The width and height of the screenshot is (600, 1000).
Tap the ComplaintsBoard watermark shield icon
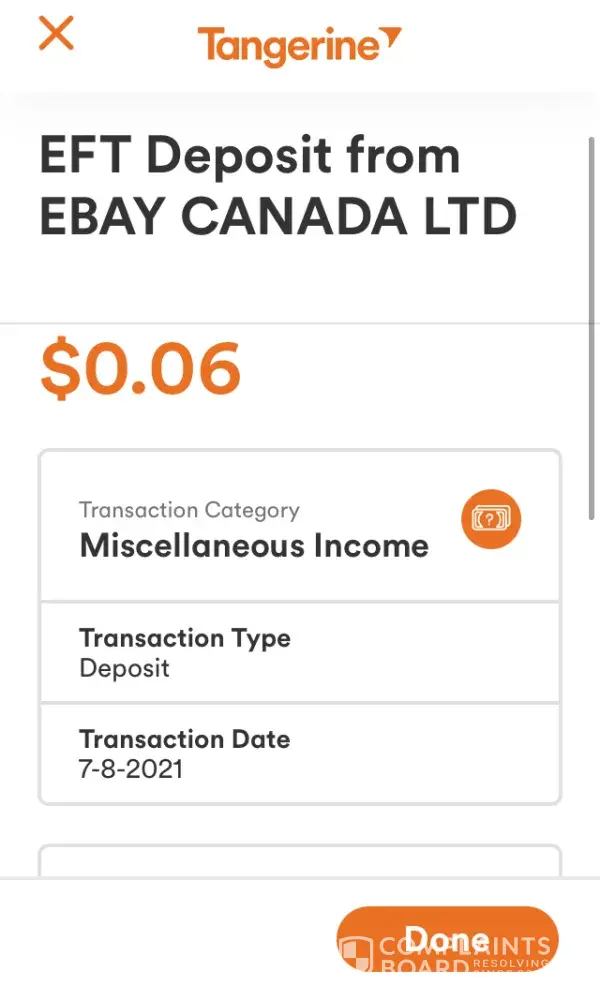(356, 955)
